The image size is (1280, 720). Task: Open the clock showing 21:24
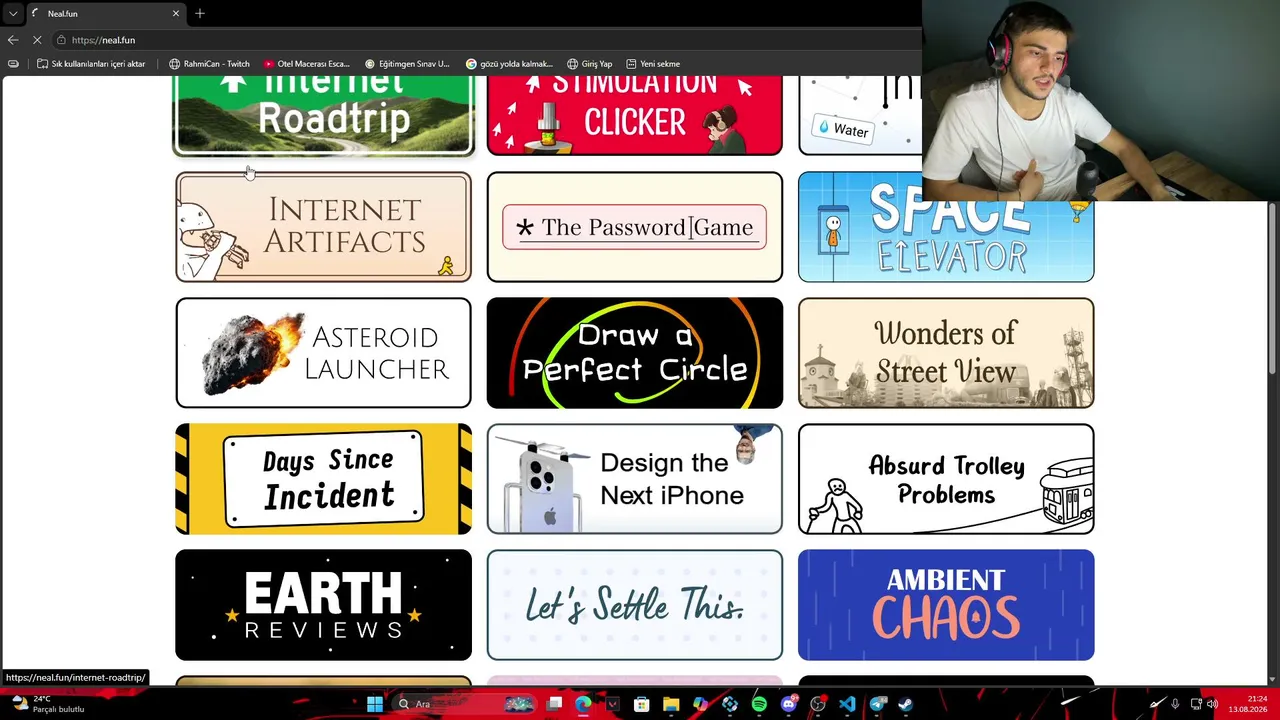pyautogui.click(x=1248, y=704)
